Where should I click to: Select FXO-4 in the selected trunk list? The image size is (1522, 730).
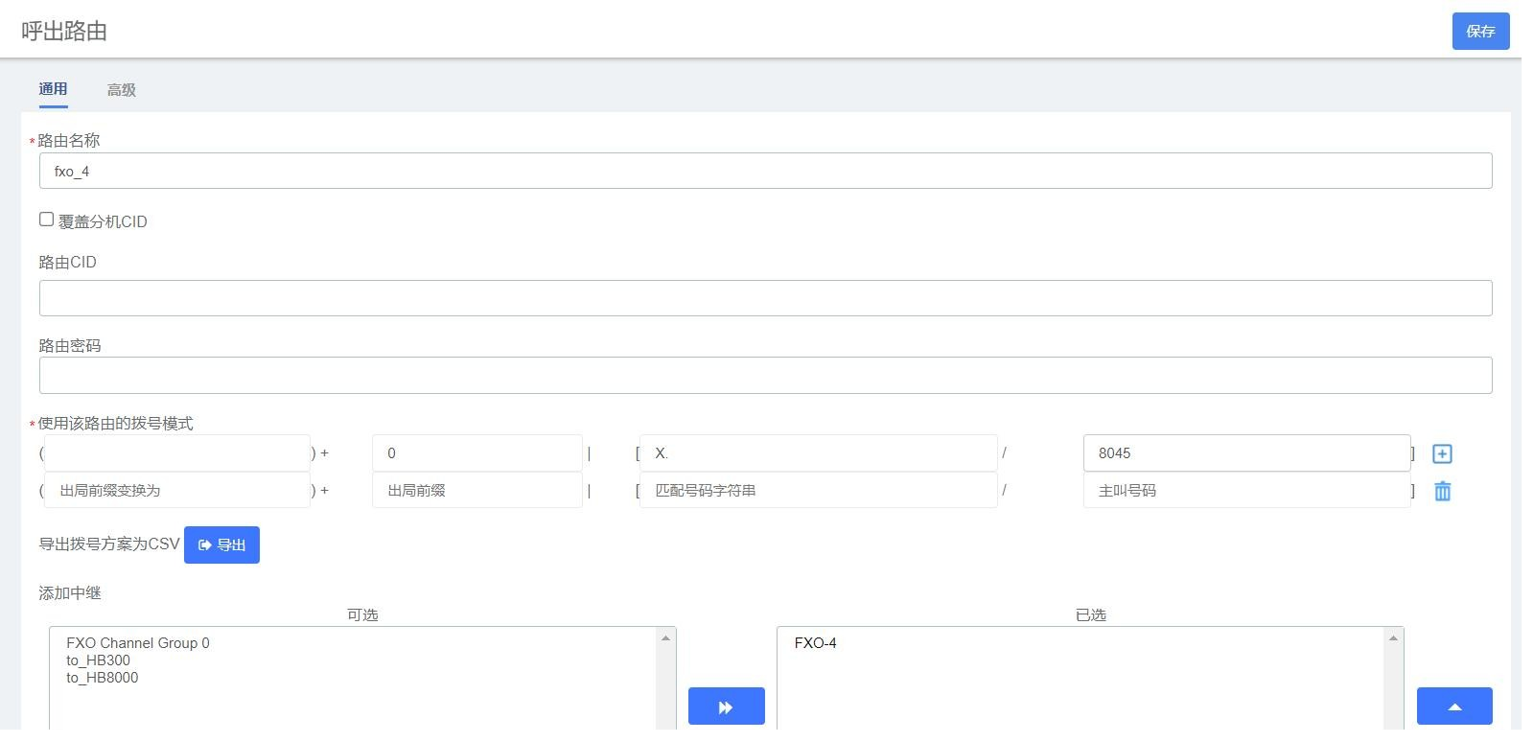[x=815, y=643]
